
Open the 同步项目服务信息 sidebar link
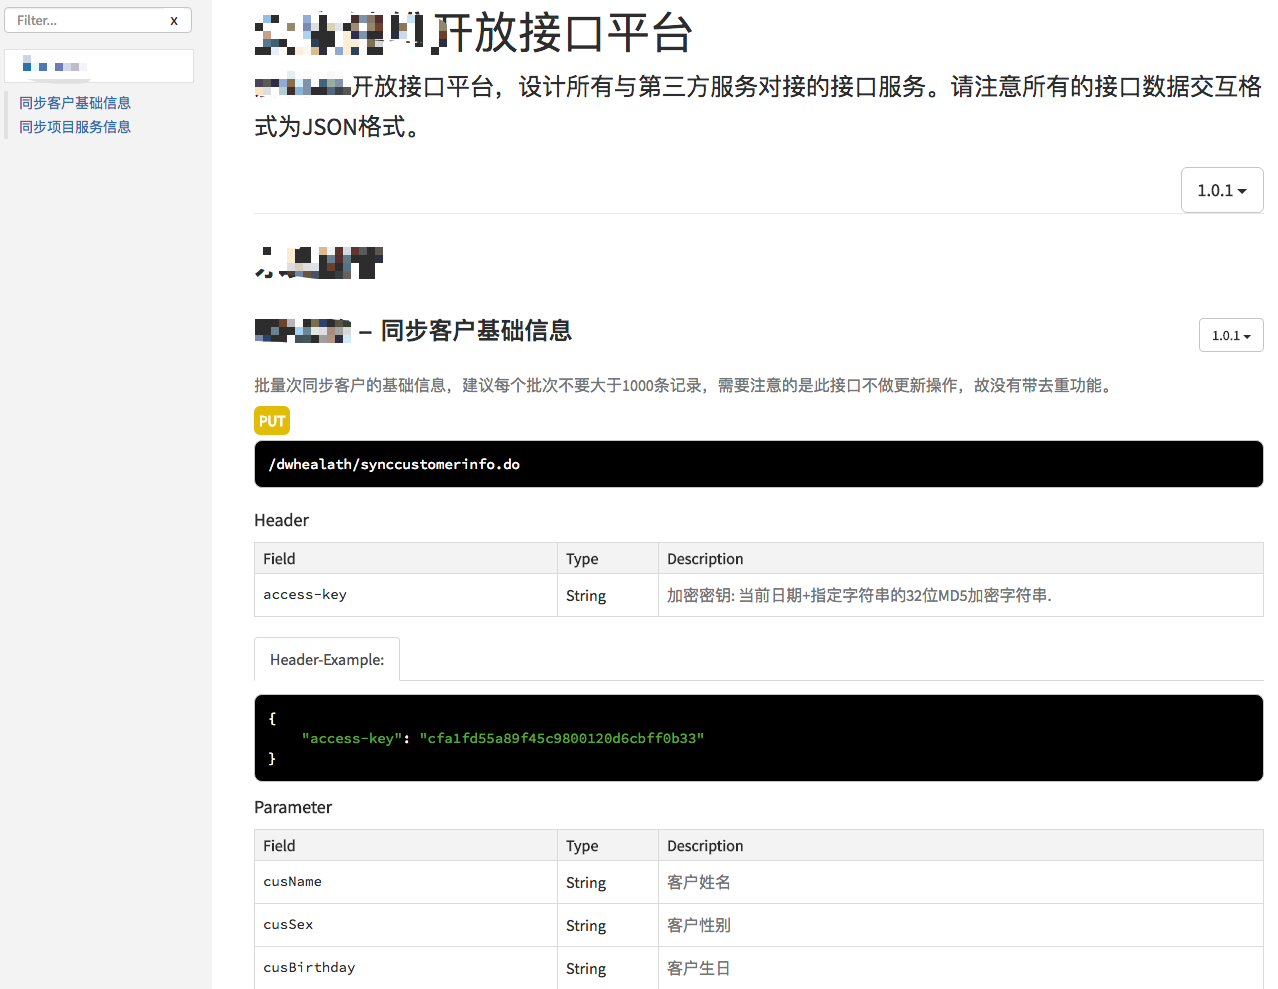coord(75,127)
